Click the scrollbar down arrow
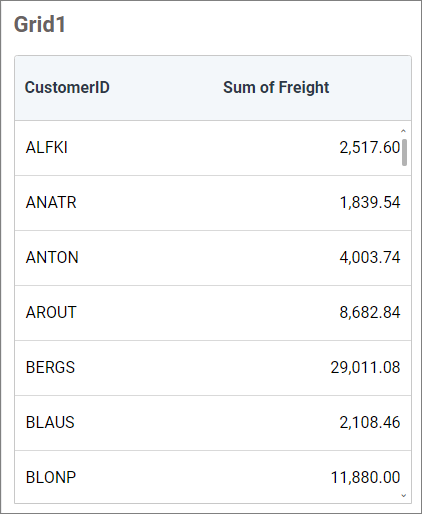Viewport: 422px width, 514px height. [404, 496]
